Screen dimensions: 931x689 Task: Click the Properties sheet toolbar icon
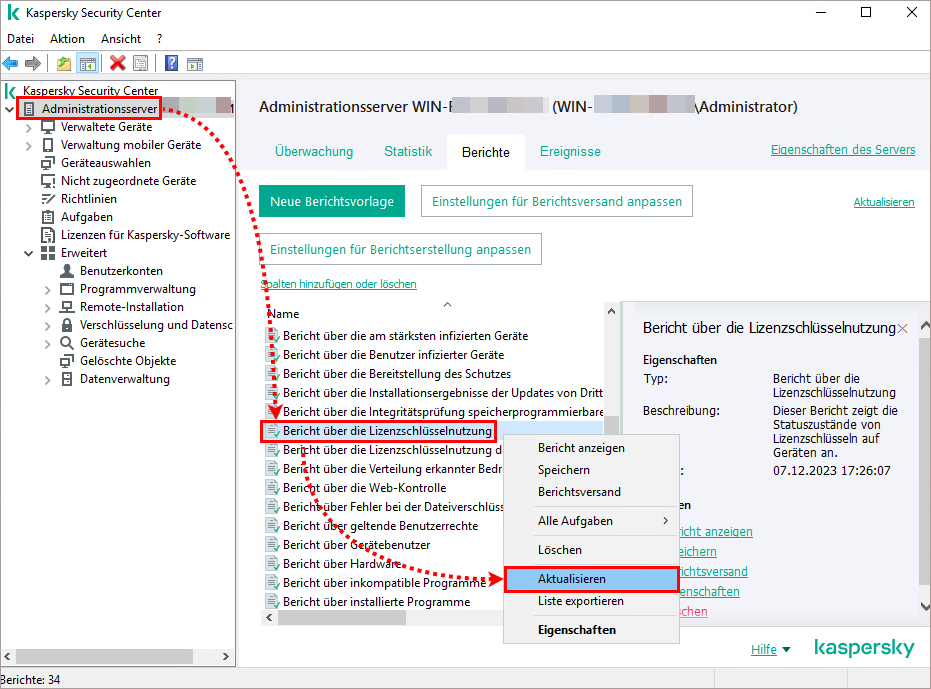tap(140, 63)
